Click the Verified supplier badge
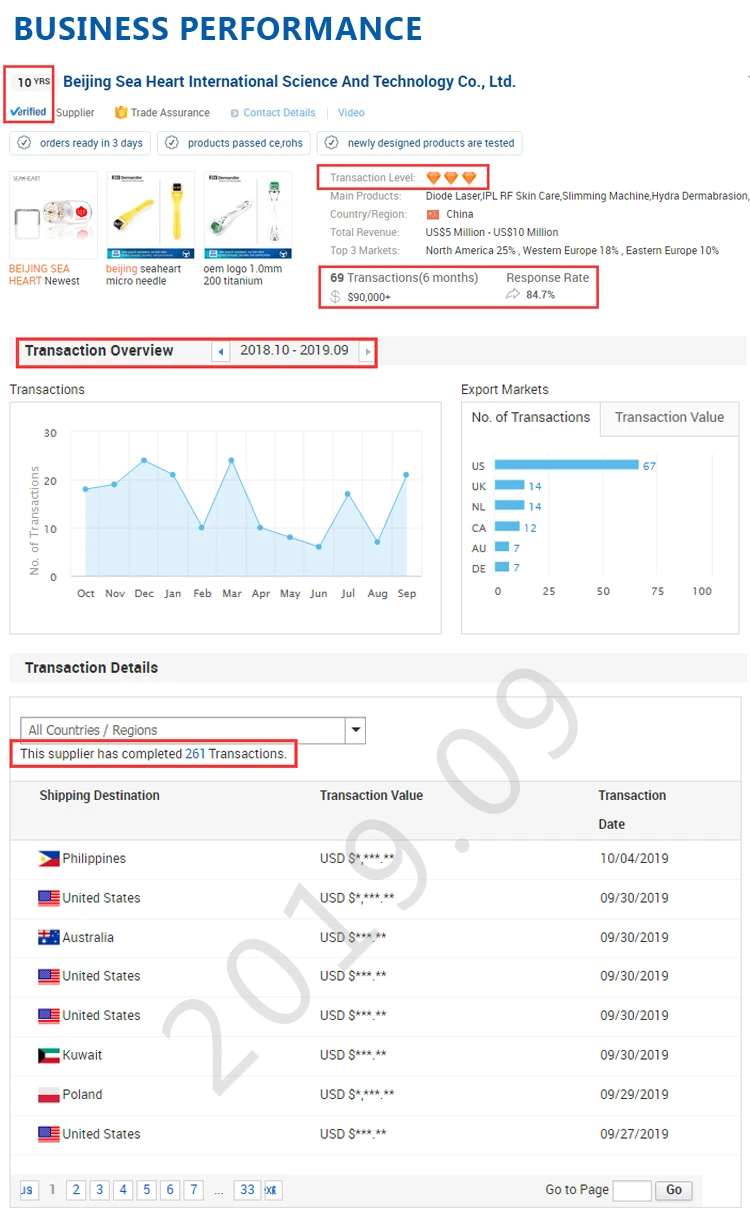750x1216 pixels. 28,112
